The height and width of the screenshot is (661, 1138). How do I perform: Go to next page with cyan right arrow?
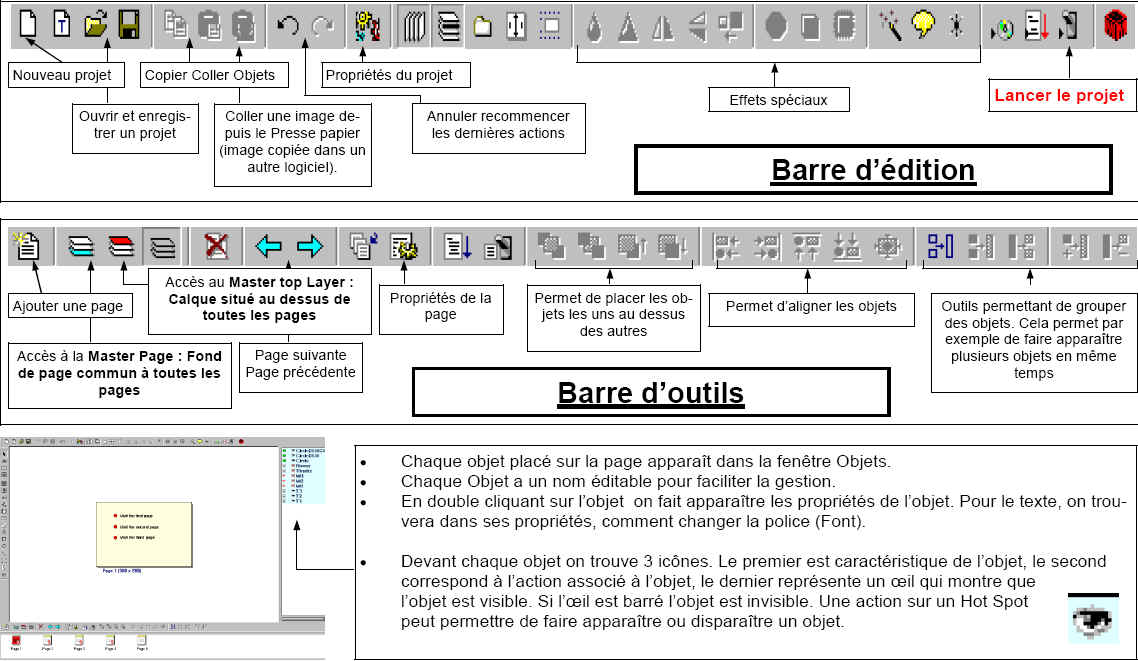[x=310, y=247]
